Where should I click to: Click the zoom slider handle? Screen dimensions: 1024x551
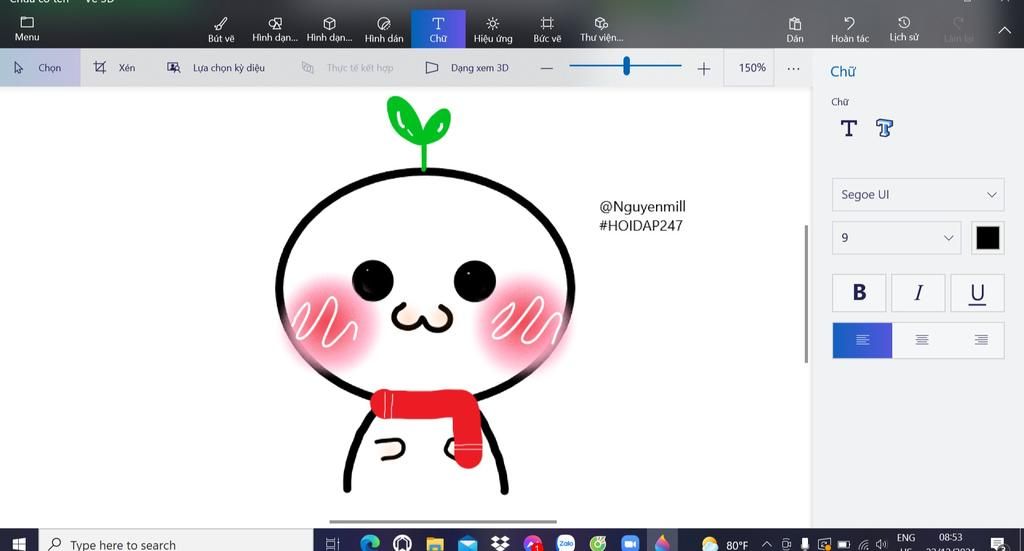[x=626, y=66]
